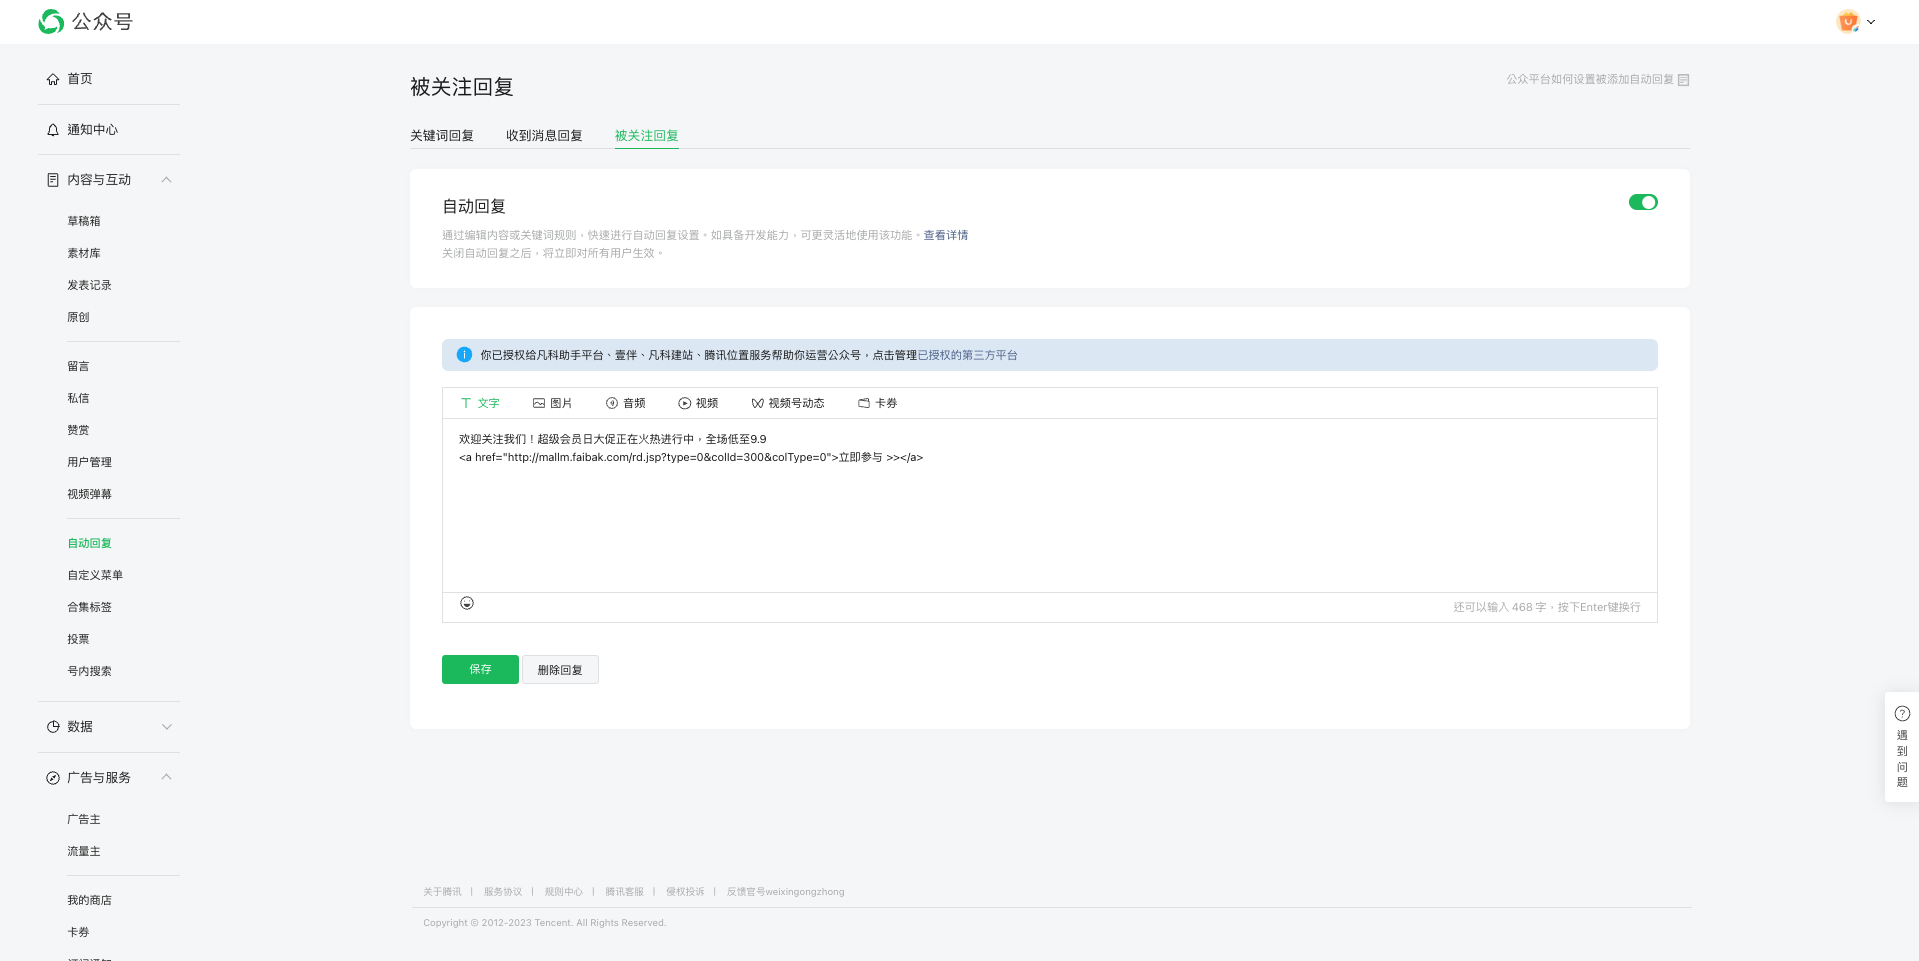The height and width of the screenshot is (961, 1919).
Task: Collapse the 内容与互动 sidebar section
Action: (166, 180)
